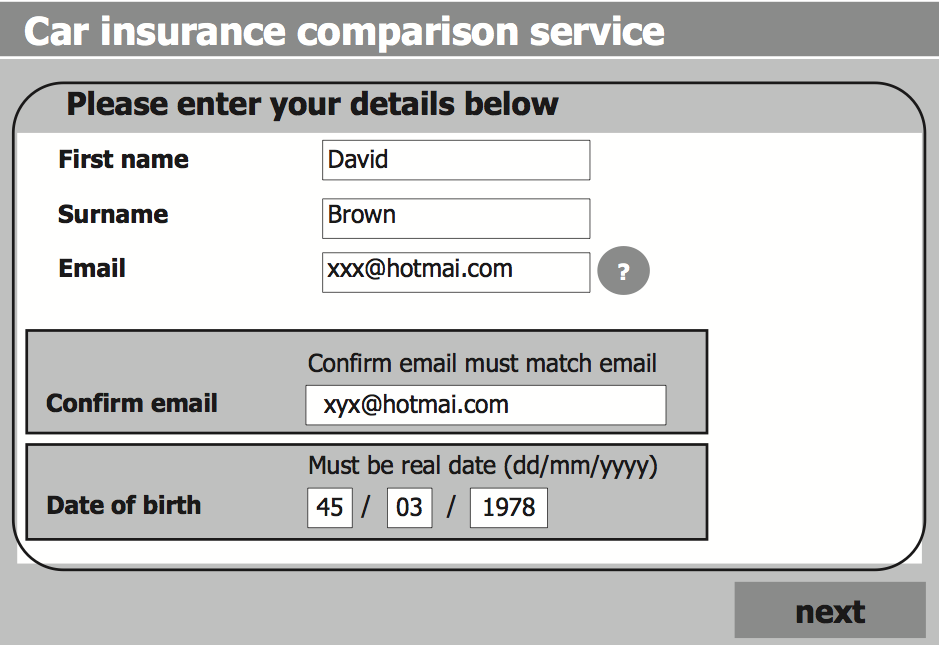Image resolution: width=939 pixels, height=645 pixels.
Task: Select the Surname field containing Brown
Action: pyautogui.click(x=455, y=218)
